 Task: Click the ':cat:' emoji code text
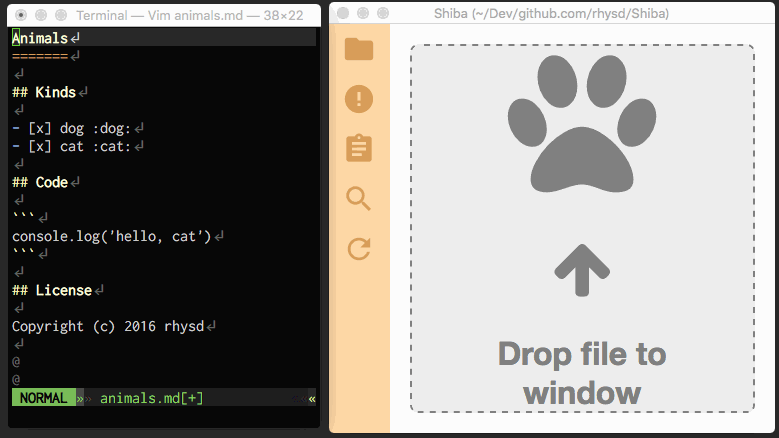(x=112, y=146)
